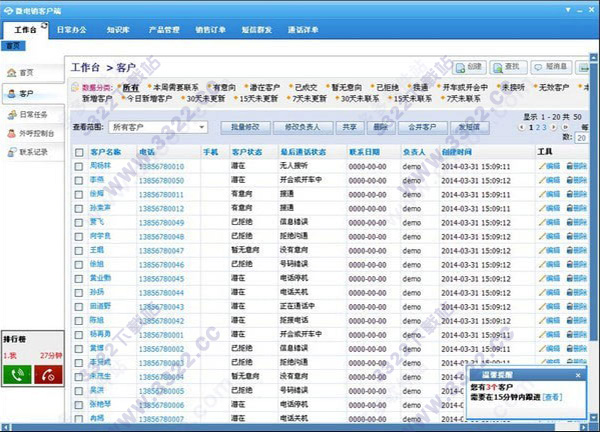Click the vertical scrollbar on right edge

(x=593, y=202)
